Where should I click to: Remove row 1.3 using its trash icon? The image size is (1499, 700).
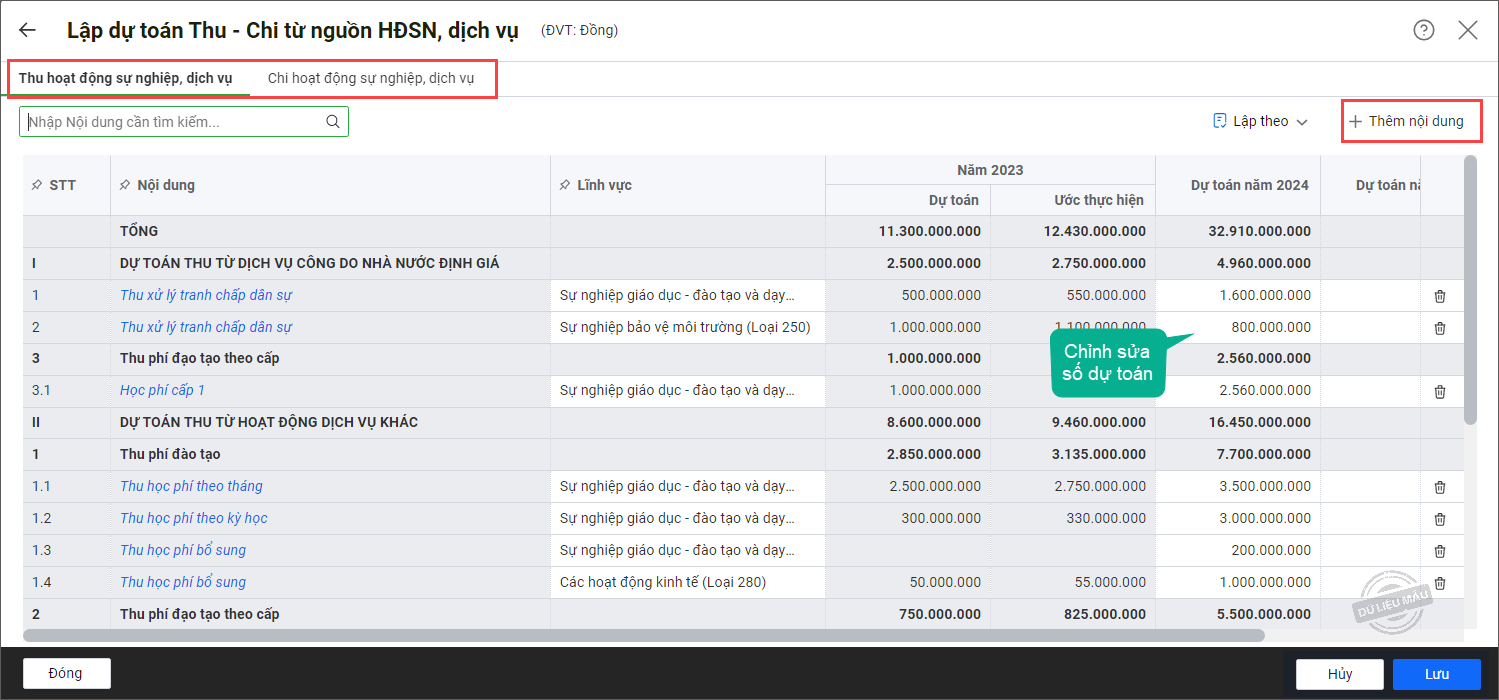(x=1440, y=551)
